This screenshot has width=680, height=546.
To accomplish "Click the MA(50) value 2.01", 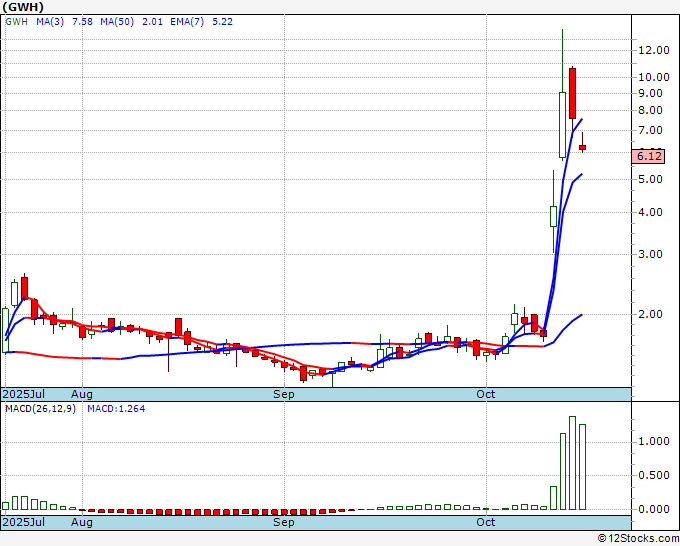I will (x=153, y=22).
